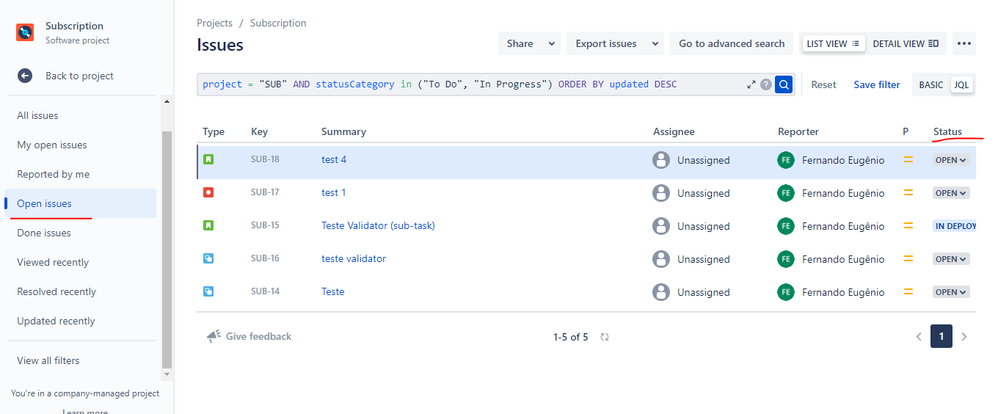The width and height of the screenshot is (998, 414).
Task: Click the medium priority icon for SUB-16
Action: tap(908, 259)
